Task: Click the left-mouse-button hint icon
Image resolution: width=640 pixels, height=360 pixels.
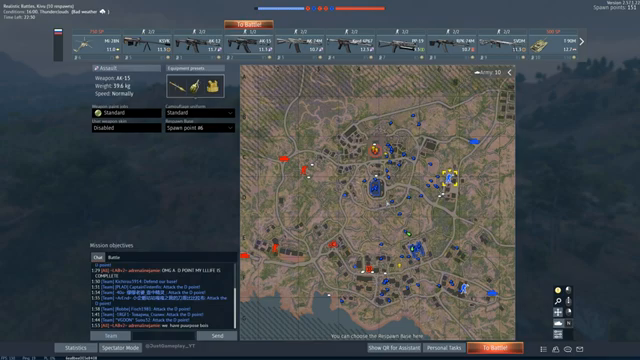Action: (x=569, y=290)
